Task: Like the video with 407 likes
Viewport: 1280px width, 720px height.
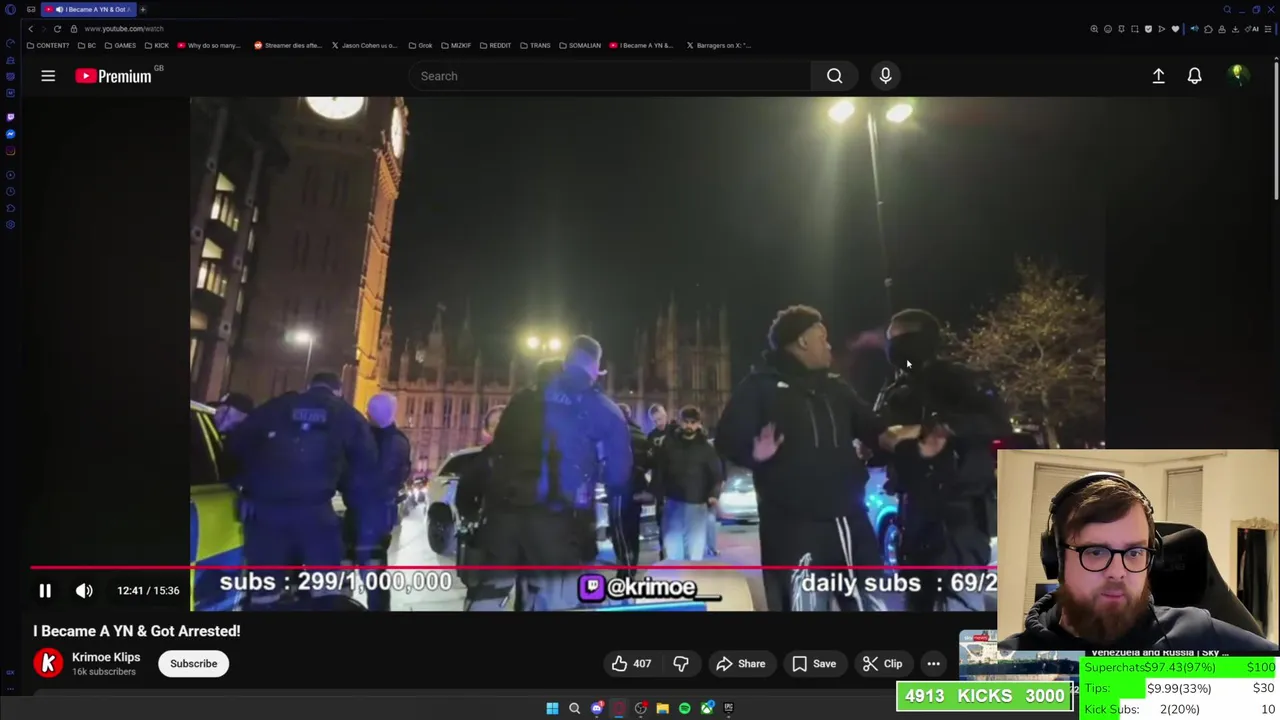Action: click(x=631, y=664)
